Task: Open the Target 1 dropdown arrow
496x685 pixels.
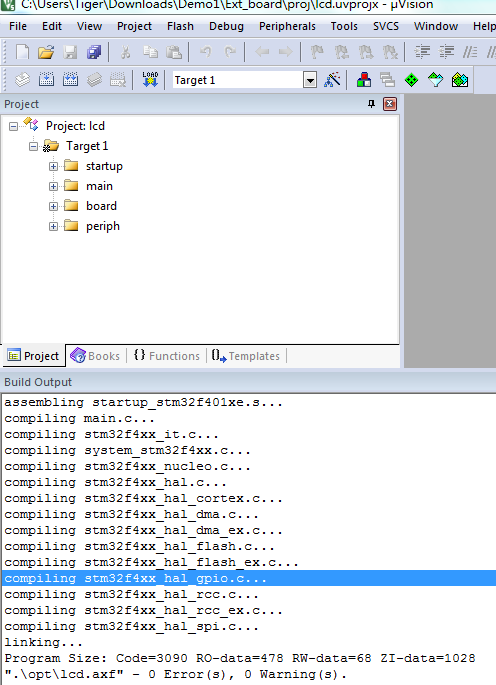Action: pyautogui.click(x=310, y=80)
